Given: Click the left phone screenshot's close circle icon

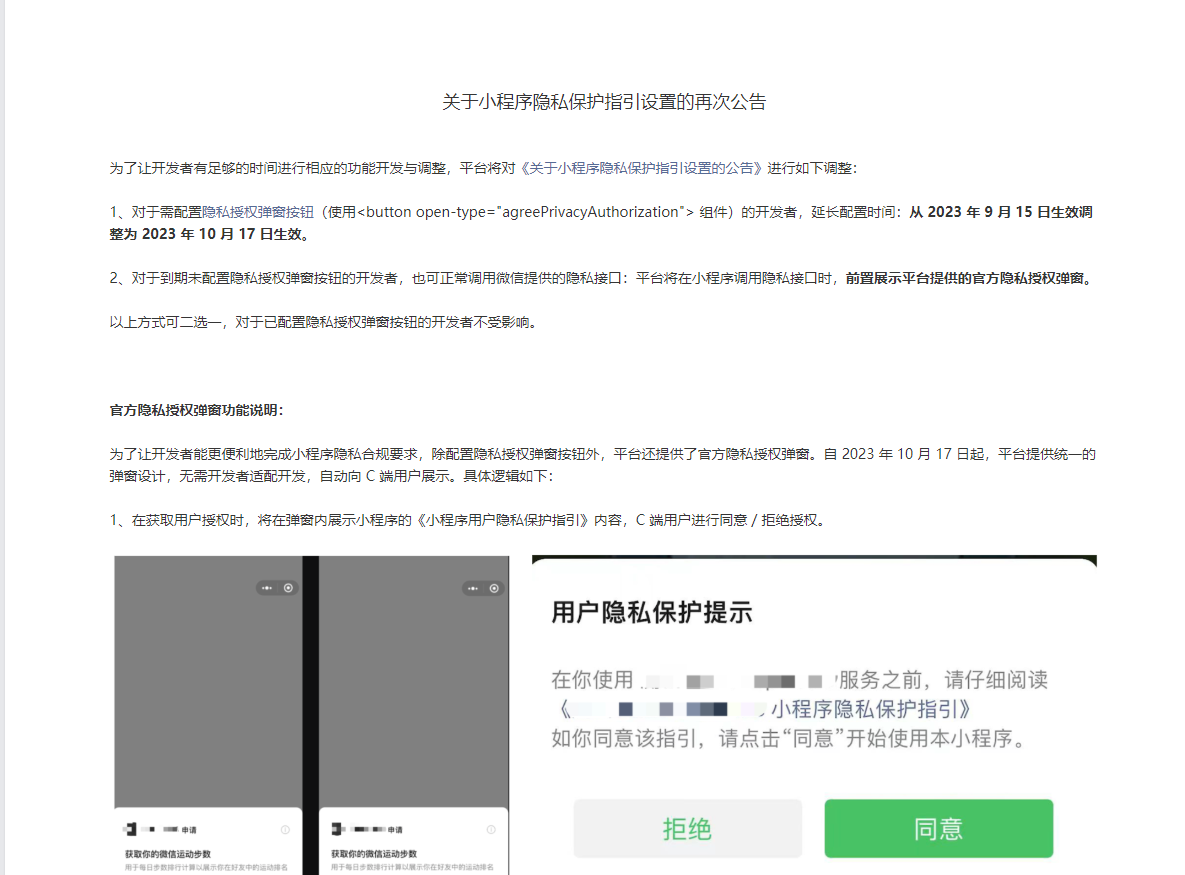Looking at the screenshot, I should click(x=288, y=588).
